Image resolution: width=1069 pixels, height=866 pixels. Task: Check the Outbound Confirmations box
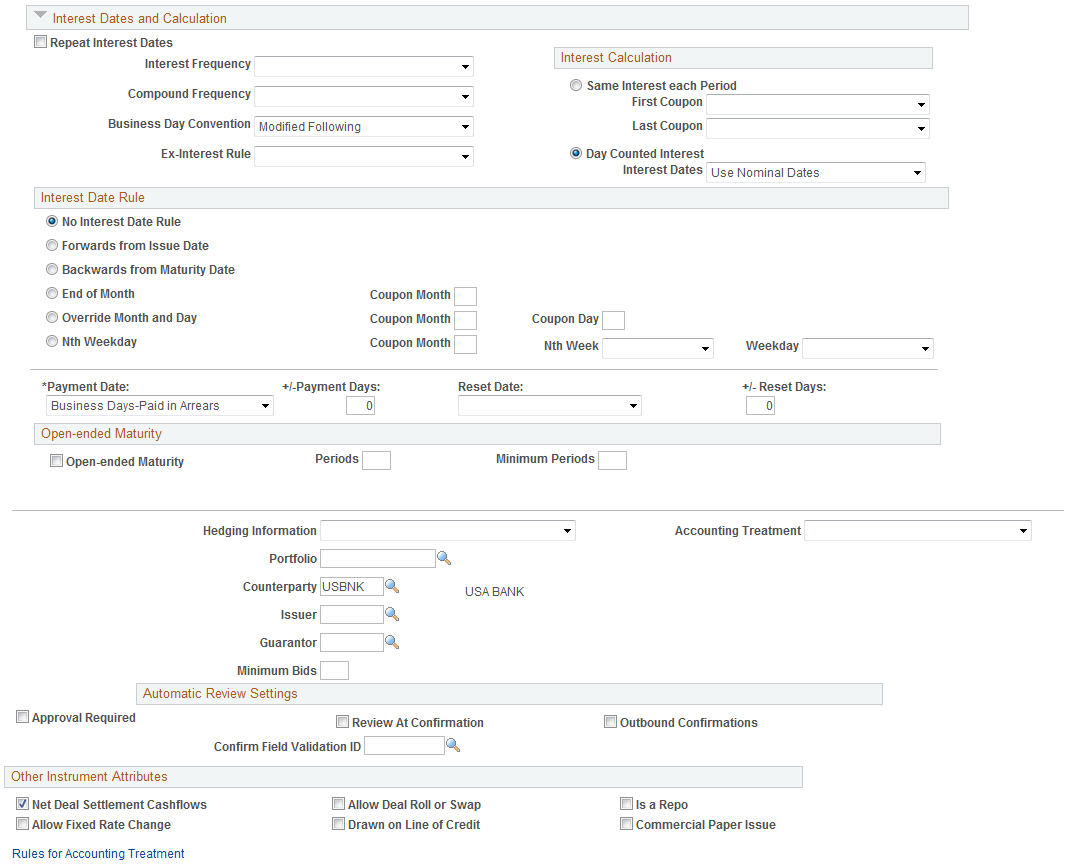tap(610, 721)
